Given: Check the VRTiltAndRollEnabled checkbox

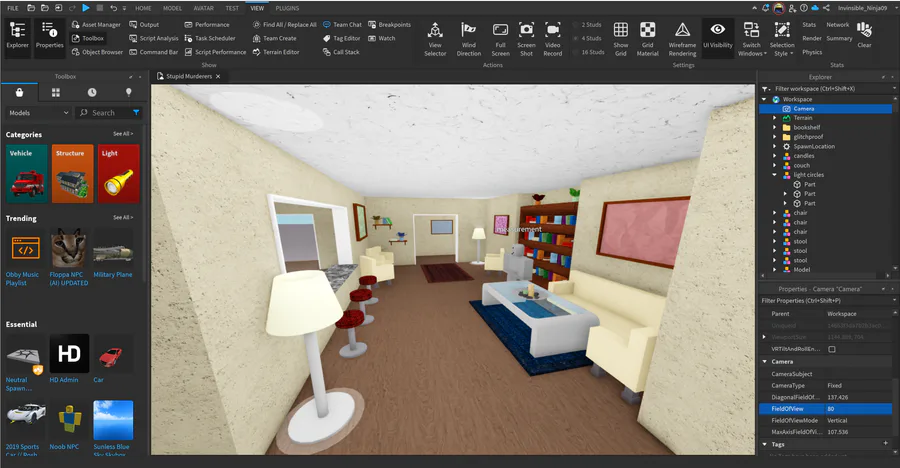Looking at the screenshot, I should click(832, 349).
